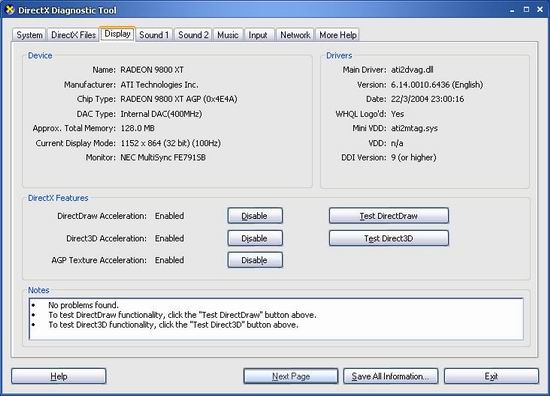Open the Sound 2 tab
The width and height of the screenshot is (550, 396).
click(x=193, y=35)
